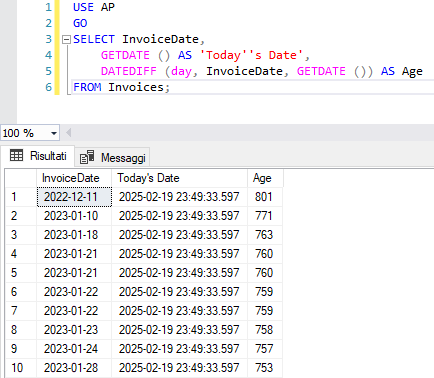The width and height of the screenshot is (434, 378).
Task: Click the Age column header
Action: click(265, 178)
